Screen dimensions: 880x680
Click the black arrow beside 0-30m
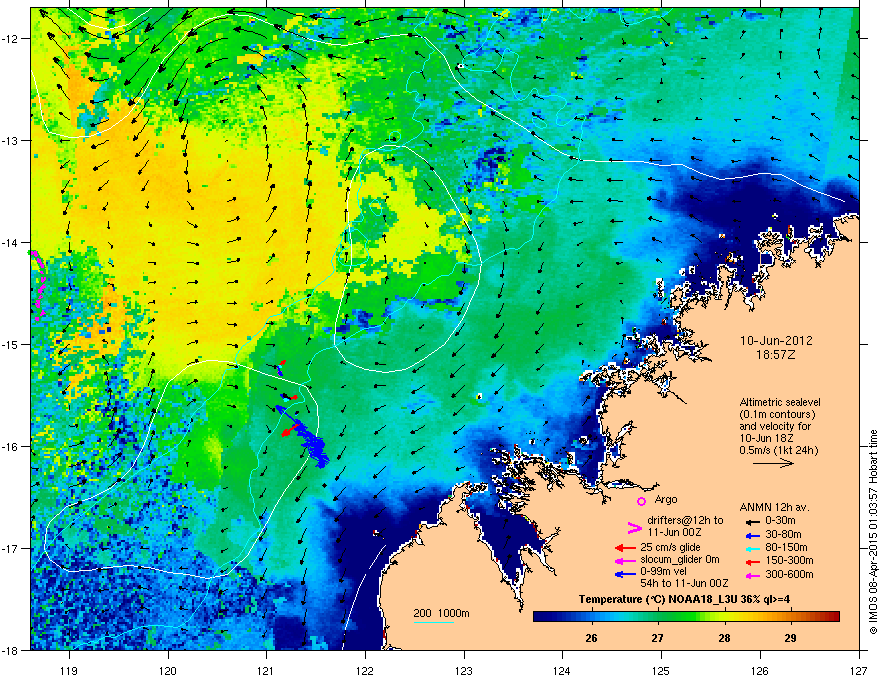[753, 521]
